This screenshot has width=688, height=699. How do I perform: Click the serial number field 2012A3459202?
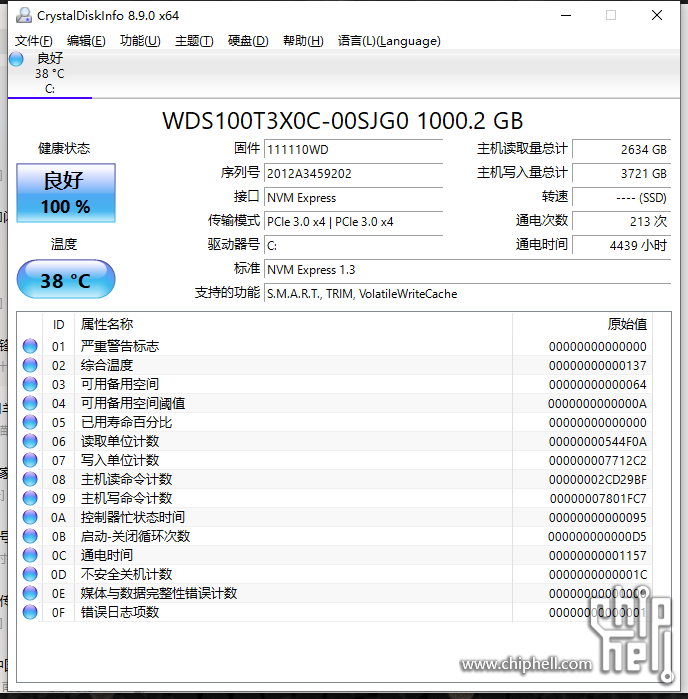(x=354, y=173)
